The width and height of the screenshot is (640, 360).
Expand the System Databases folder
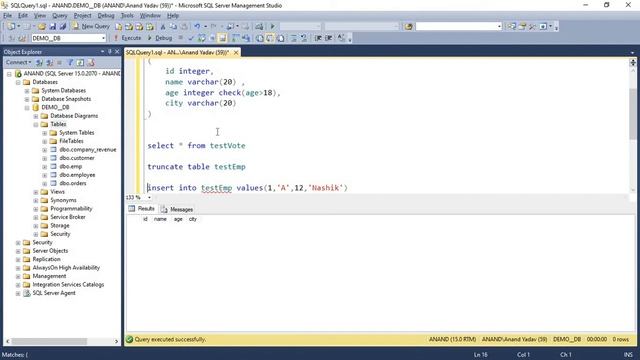(27, 91)
